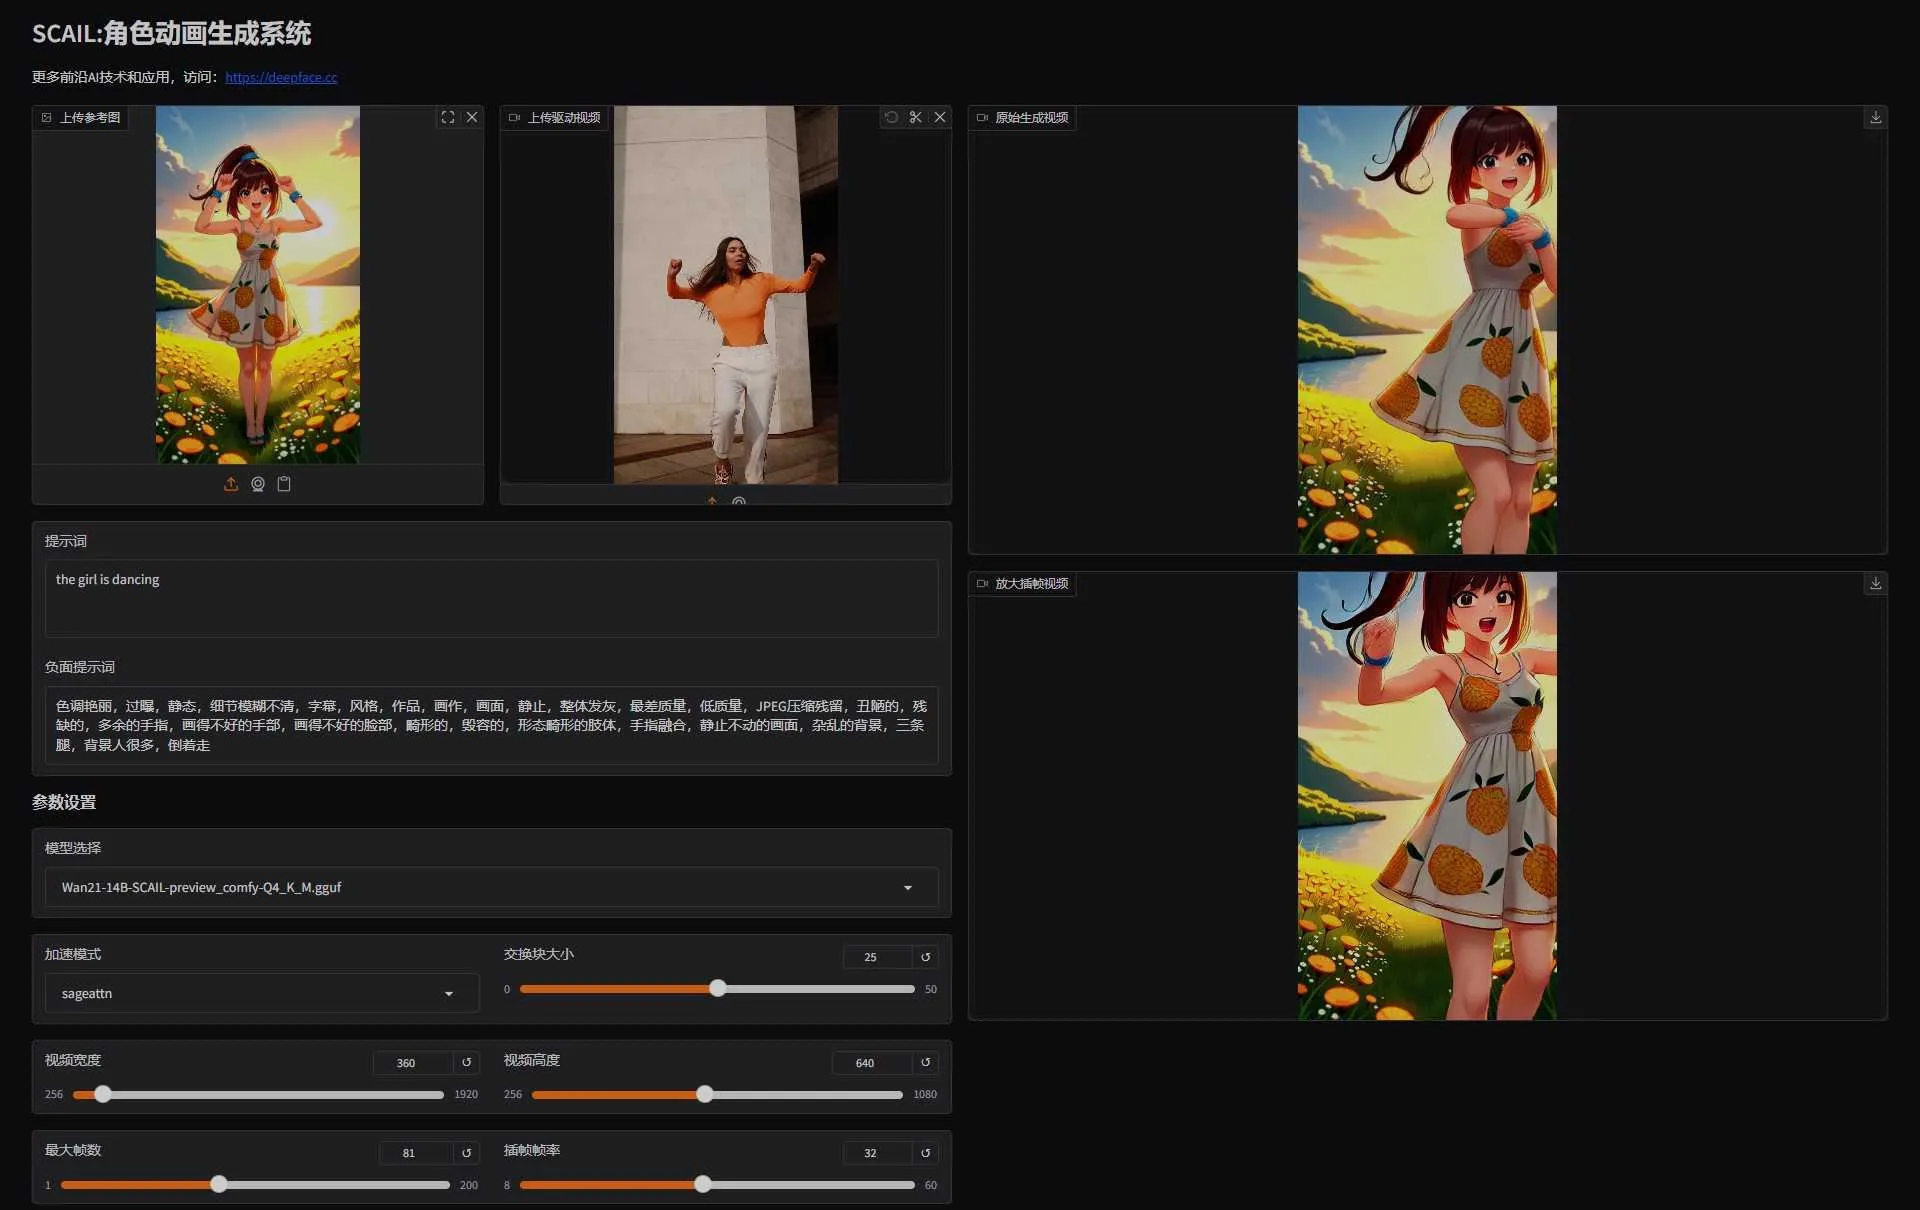This screenshot has width=1920, height=1210.
Task: Click the upload icon below reference image
Action: pyautogui.click(x=231, y=484)
